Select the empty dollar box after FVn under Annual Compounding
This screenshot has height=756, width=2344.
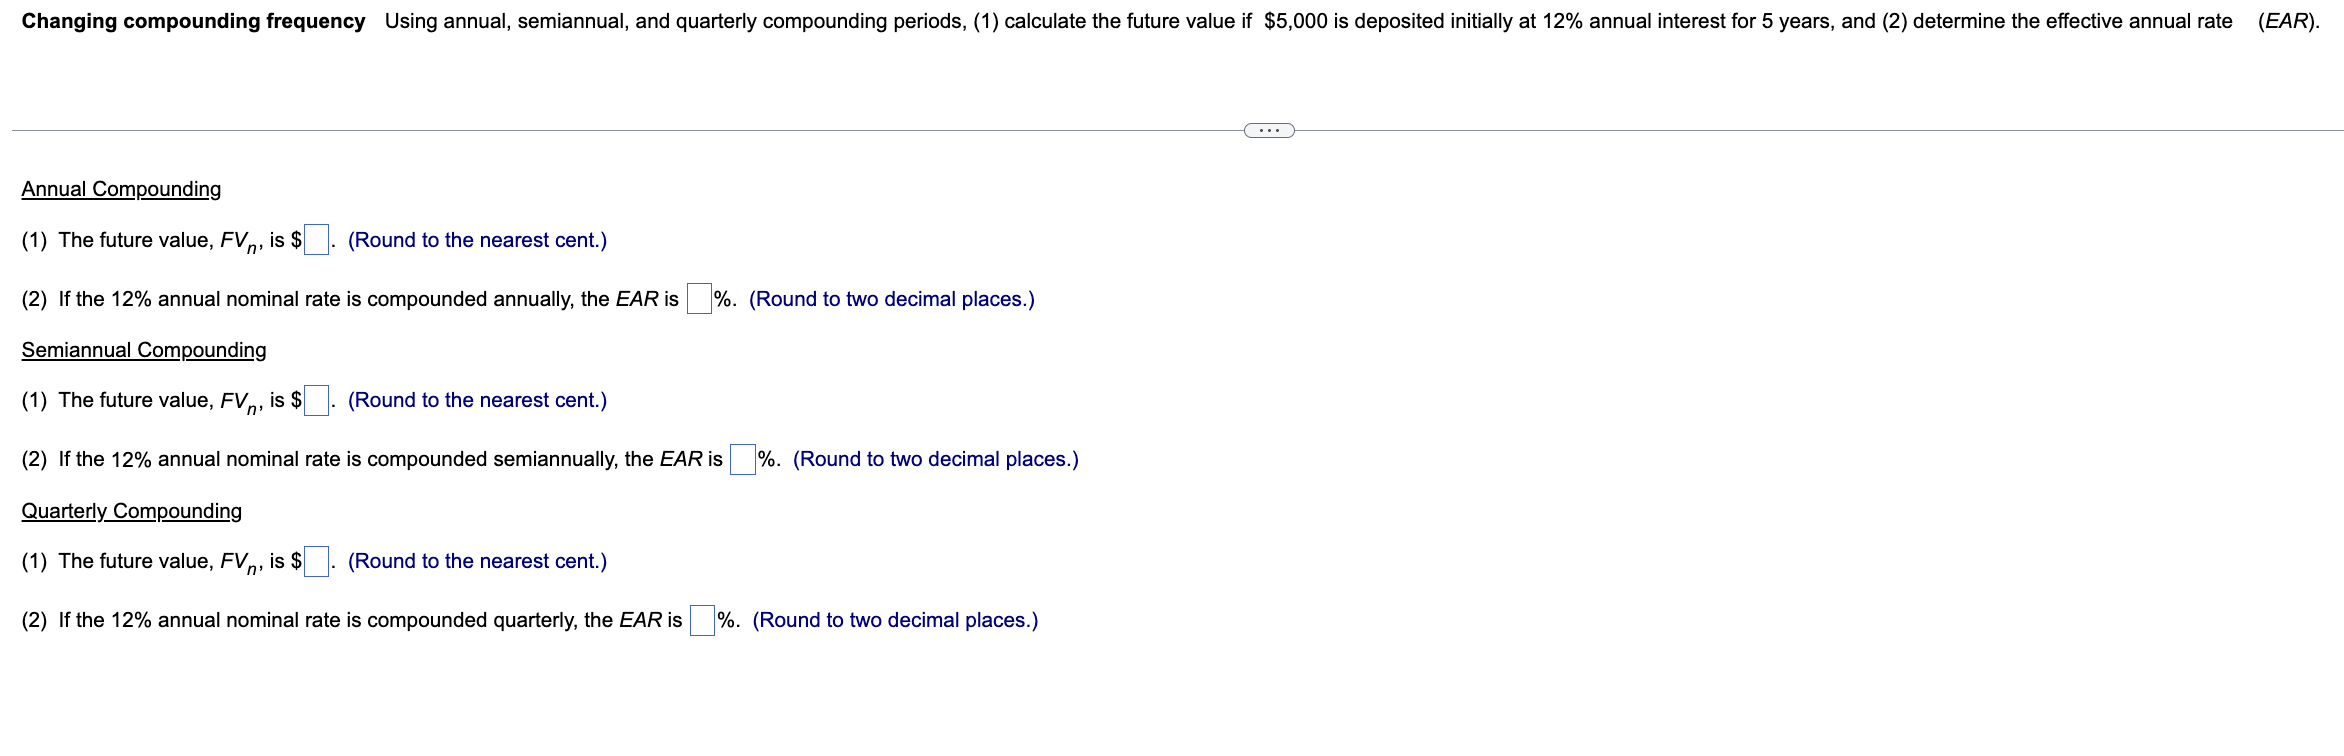316,238
